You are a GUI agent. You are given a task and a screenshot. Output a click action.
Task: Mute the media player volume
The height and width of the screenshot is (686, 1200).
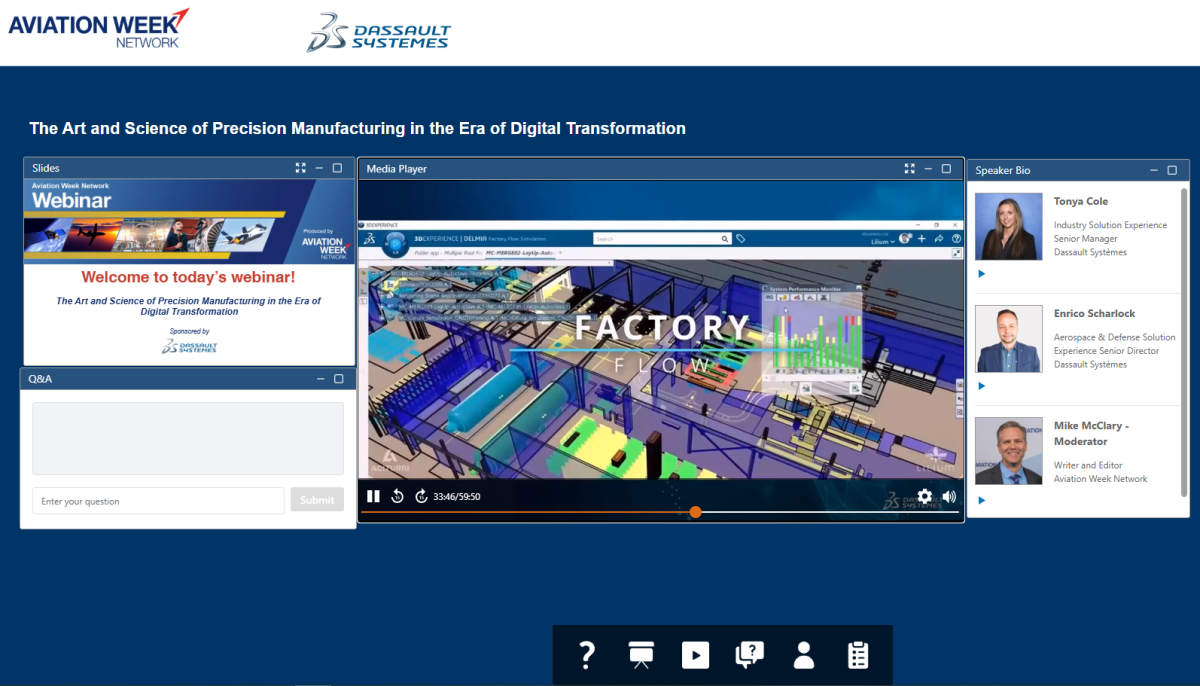[x=949, y=496]
